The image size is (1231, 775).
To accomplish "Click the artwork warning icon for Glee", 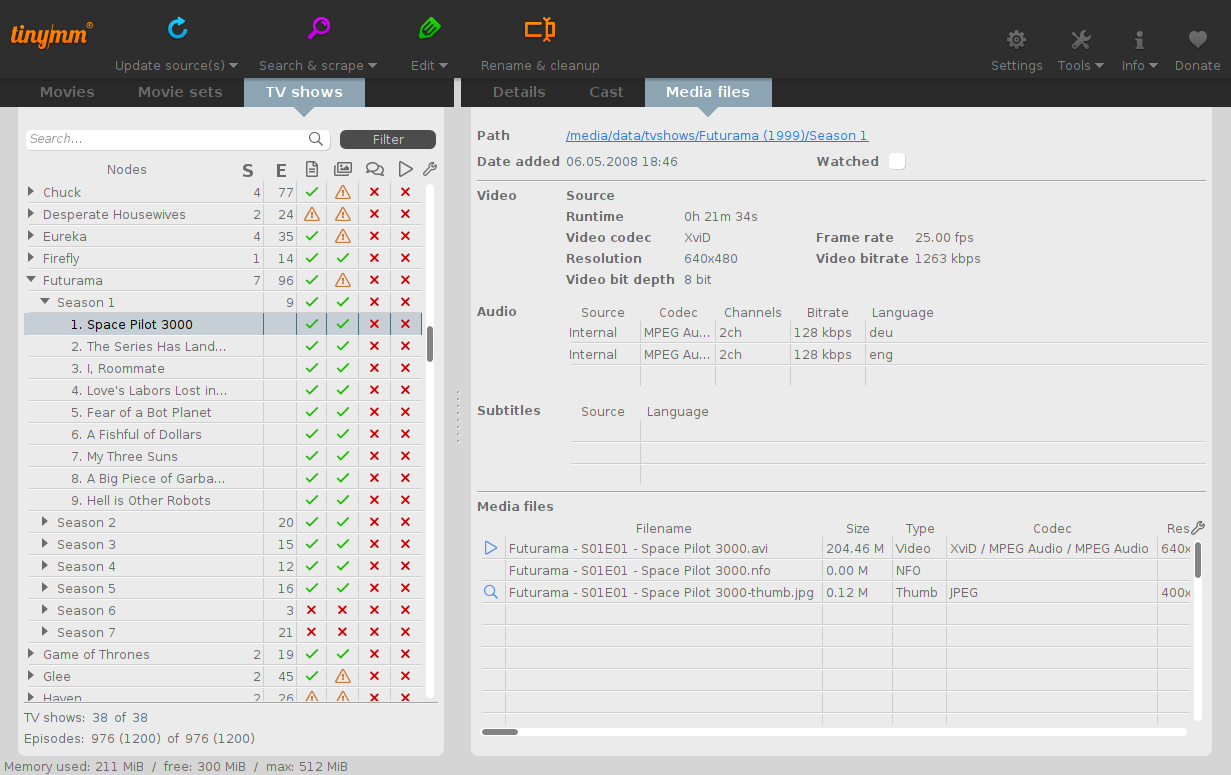I will (x=343, y=676).
